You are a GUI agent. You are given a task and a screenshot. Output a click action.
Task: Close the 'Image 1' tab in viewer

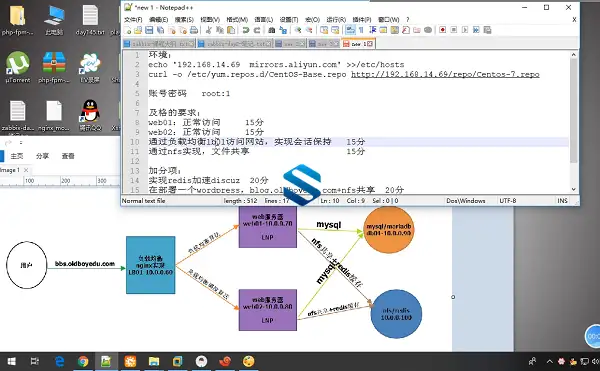(x=26, y=170)
